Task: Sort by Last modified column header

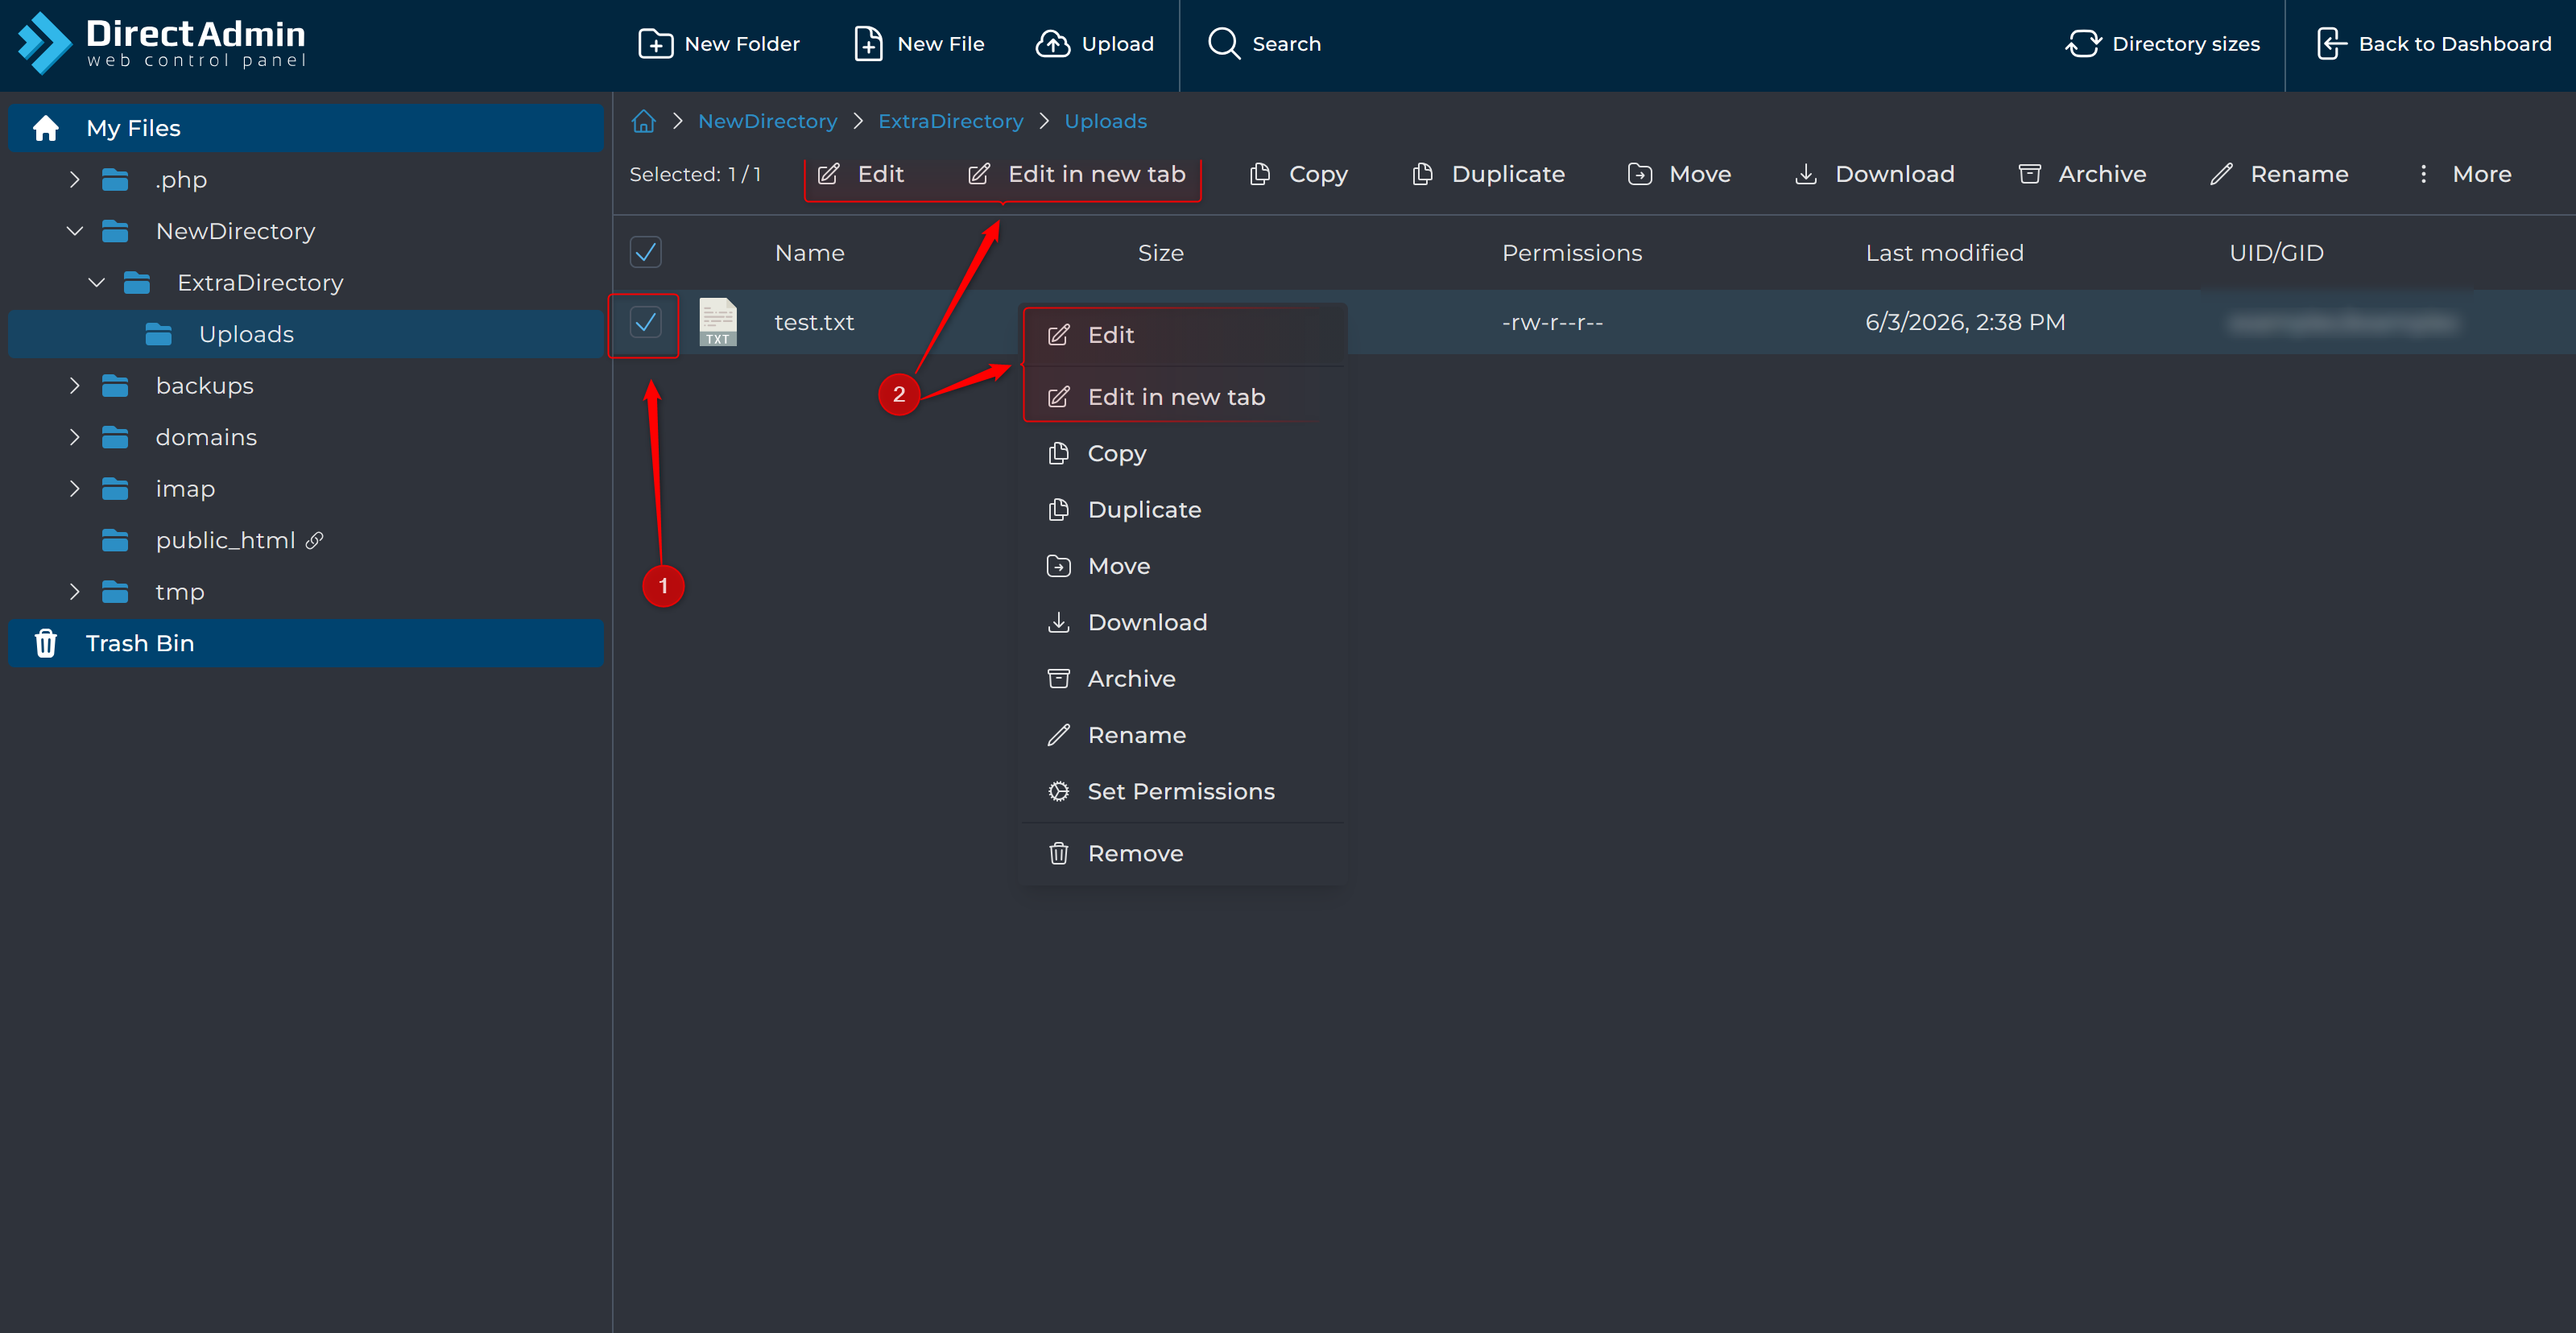Action: [x=1944, y=253]
